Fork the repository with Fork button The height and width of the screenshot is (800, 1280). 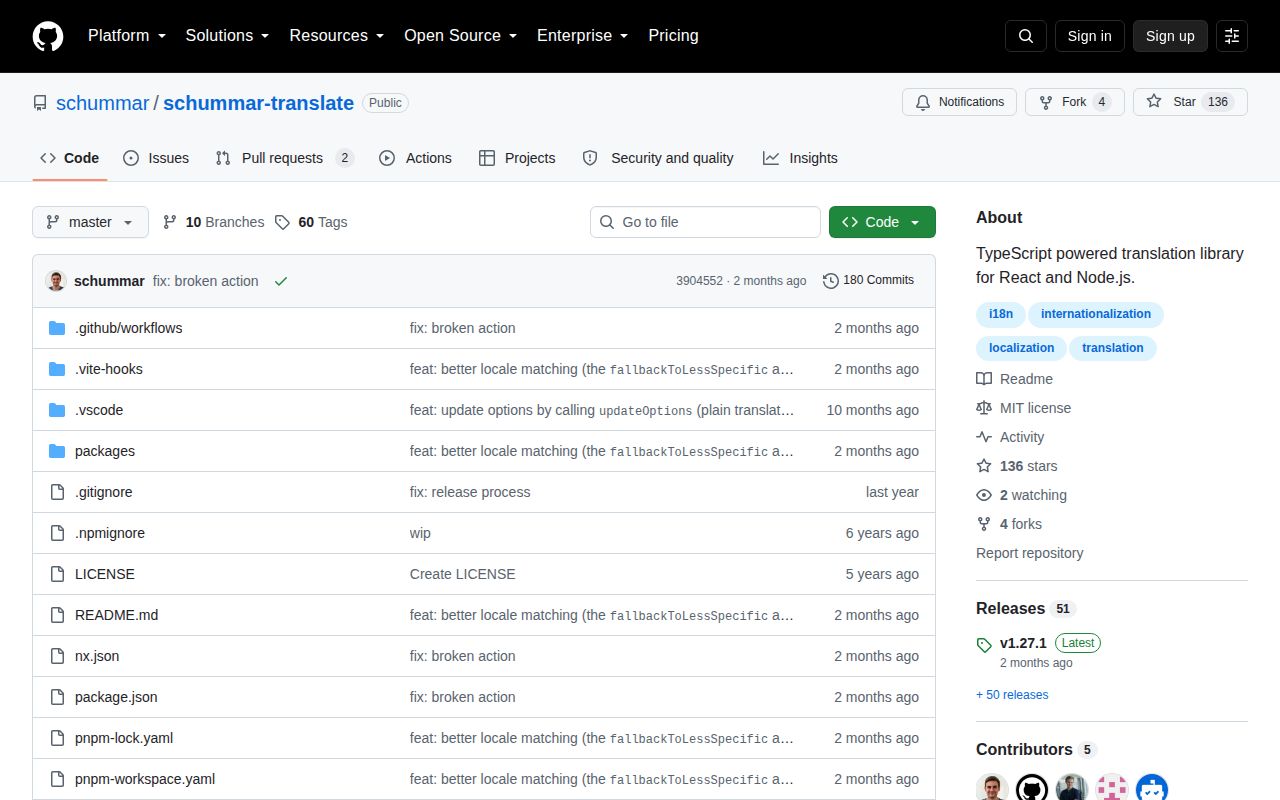tap(1075, 102)
